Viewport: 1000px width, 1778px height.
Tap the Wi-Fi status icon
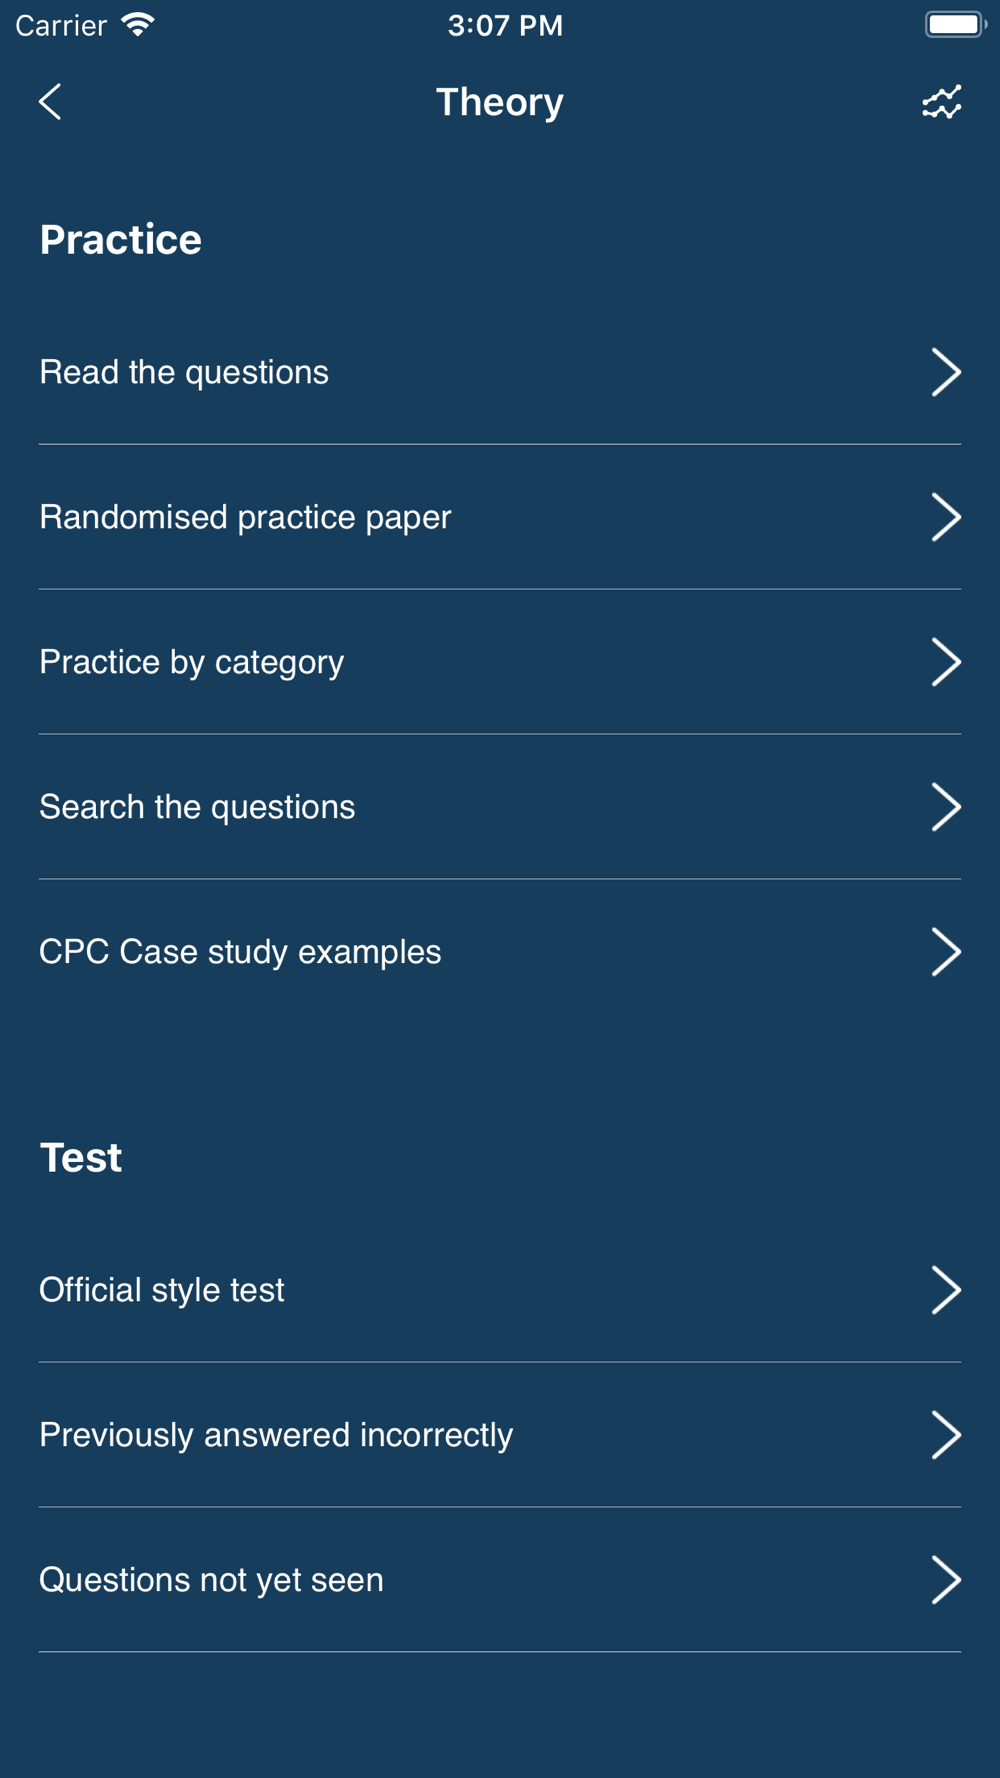point(138,25)
